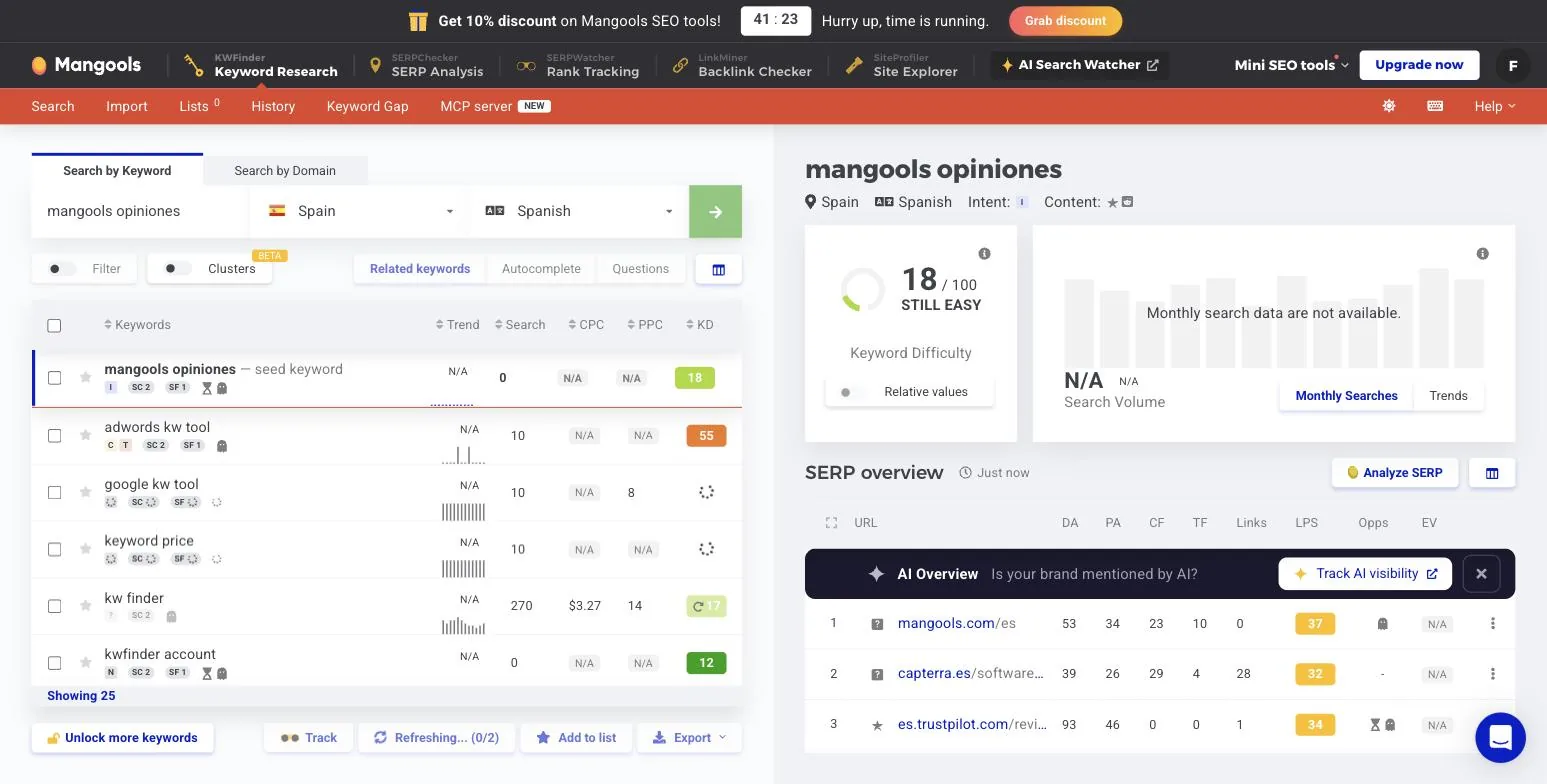
Task: Select all keywords with the header checkbox
Action: (x=54, y=325)
